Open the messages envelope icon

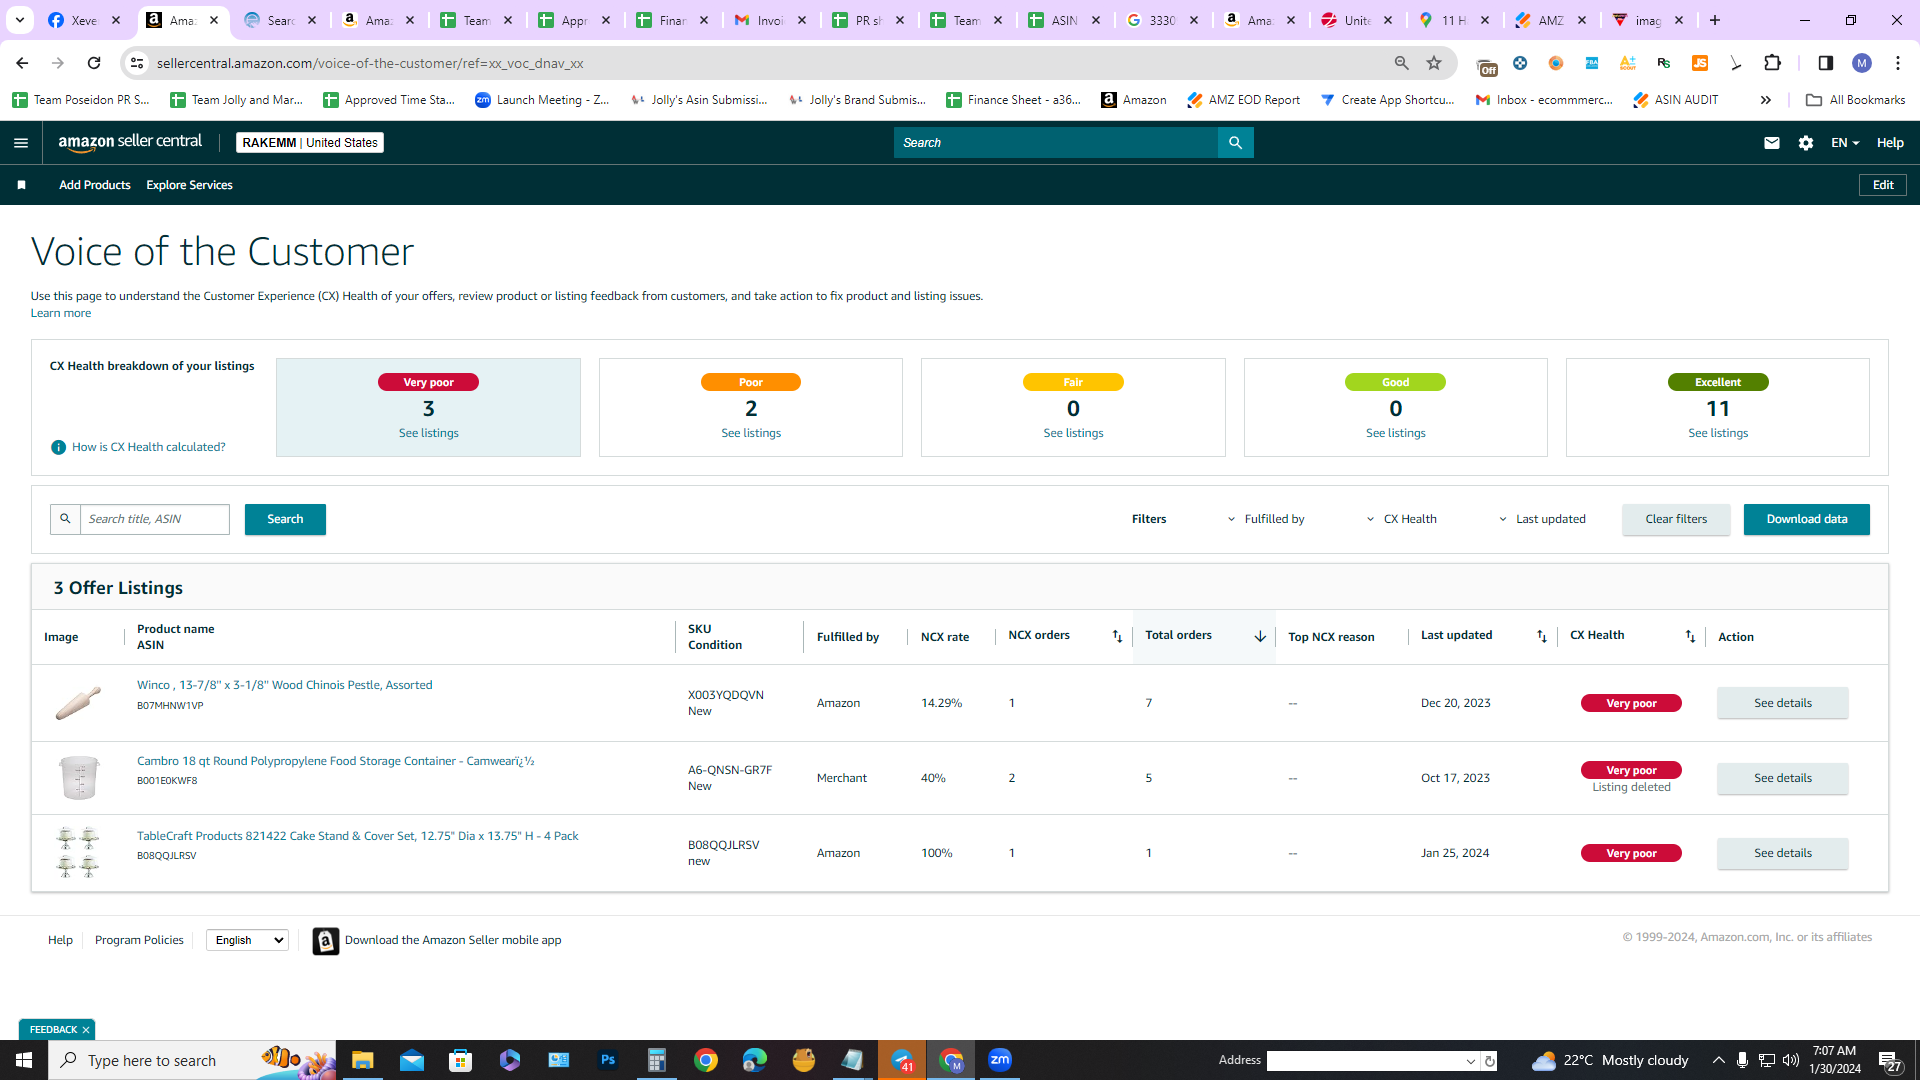click(x=1771, y=143)
